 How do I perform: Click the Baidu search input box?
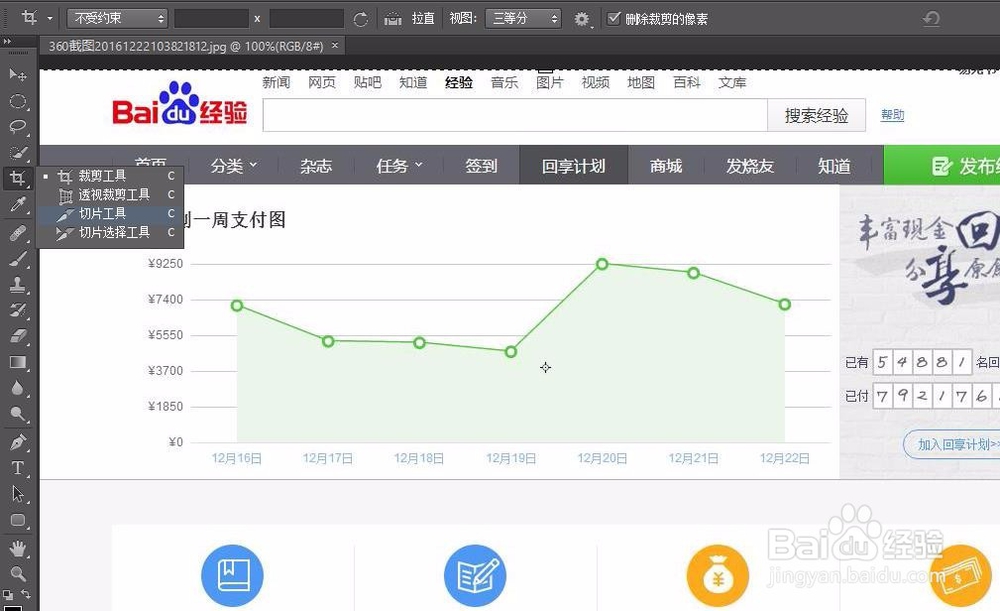click(515, 115)
